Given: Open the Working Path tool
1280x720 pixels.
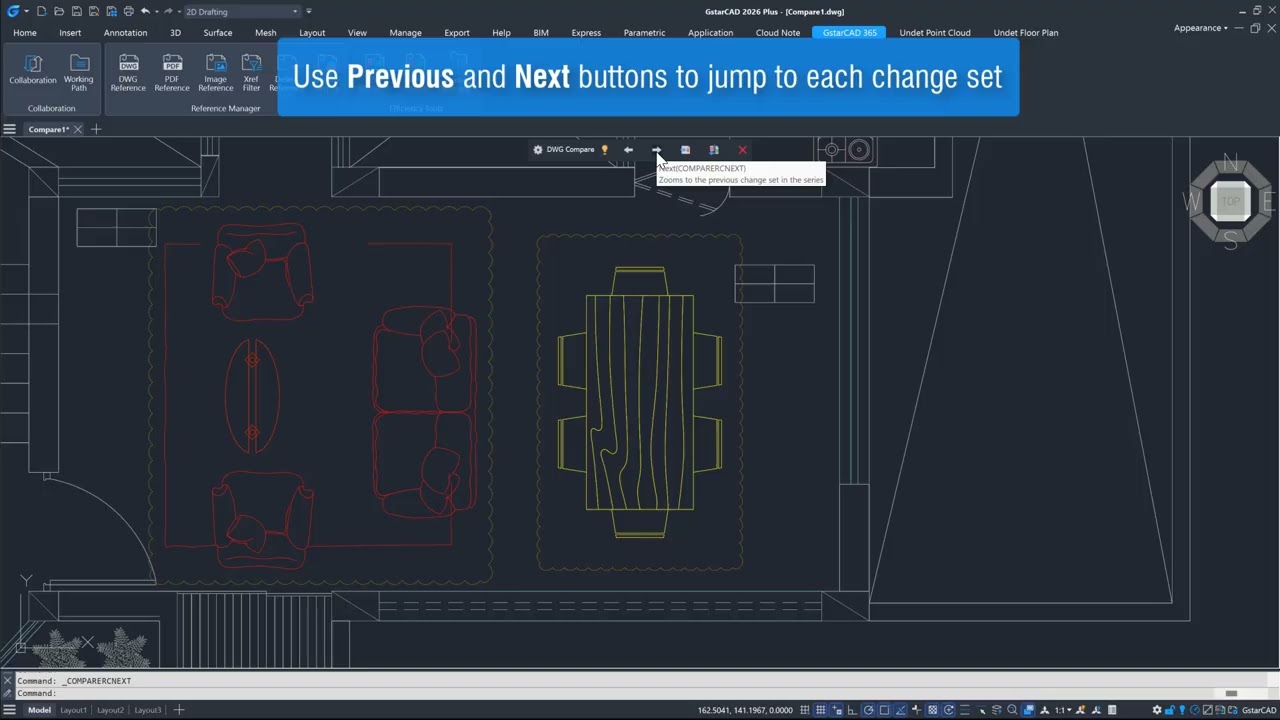Looking at the screenshot, I should click(78, 73).
